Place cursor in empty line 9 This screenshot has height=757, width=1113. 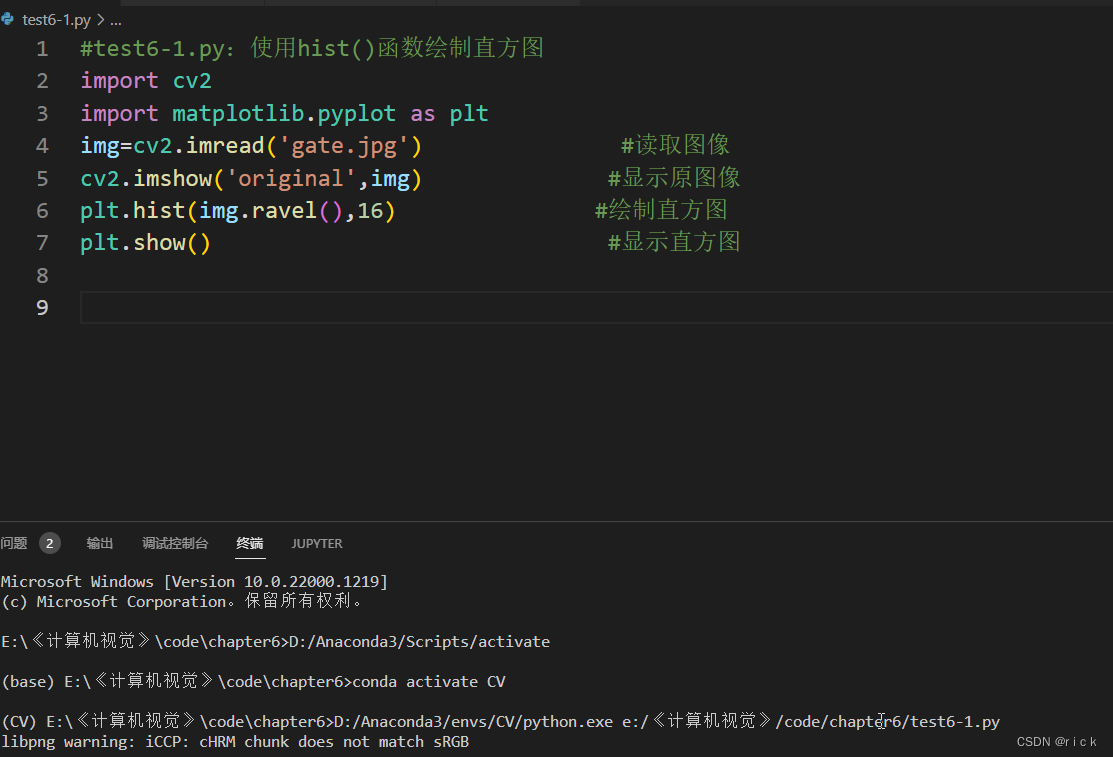tap(596, 307)
